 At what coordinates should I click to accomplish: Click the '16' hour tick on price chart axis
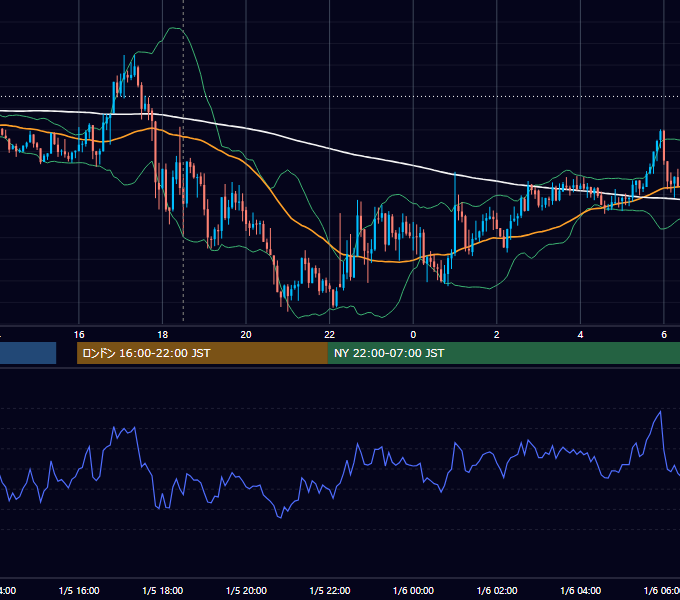(79, 335)
